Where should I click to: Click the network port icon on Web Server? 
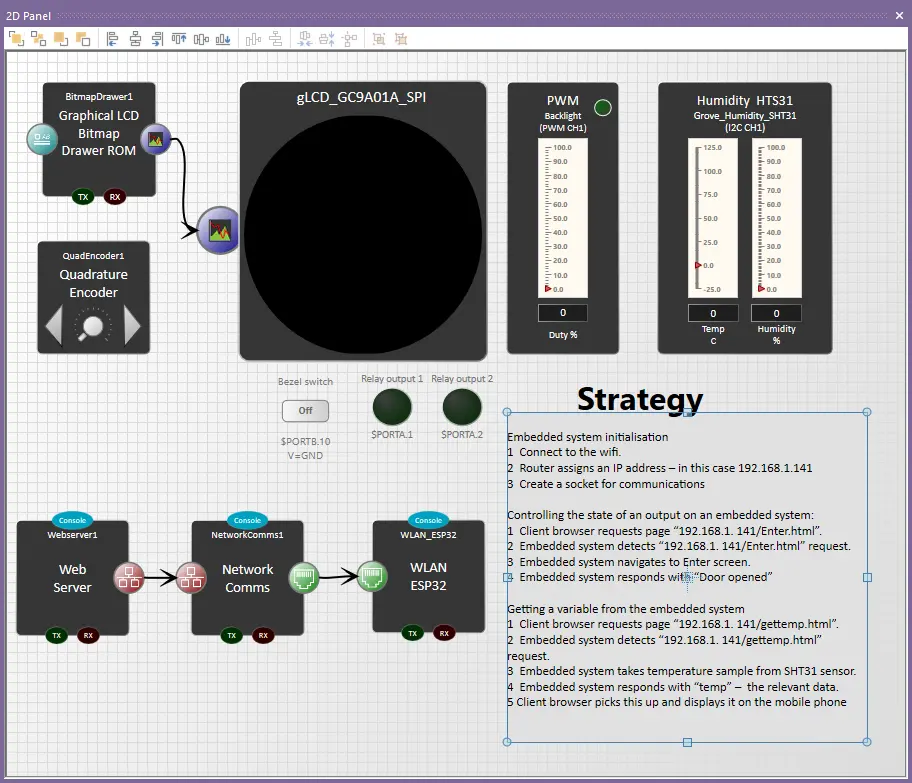[128, 576]
